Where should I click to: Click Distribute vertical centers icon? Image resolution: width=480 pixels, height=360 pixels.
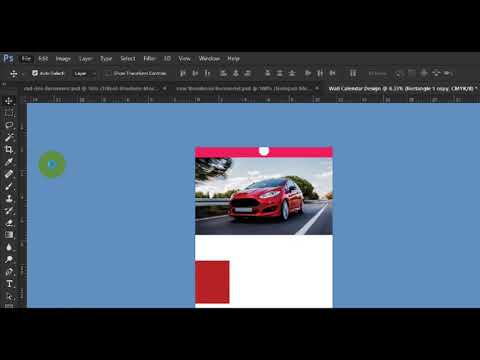(x=280, y=73)
